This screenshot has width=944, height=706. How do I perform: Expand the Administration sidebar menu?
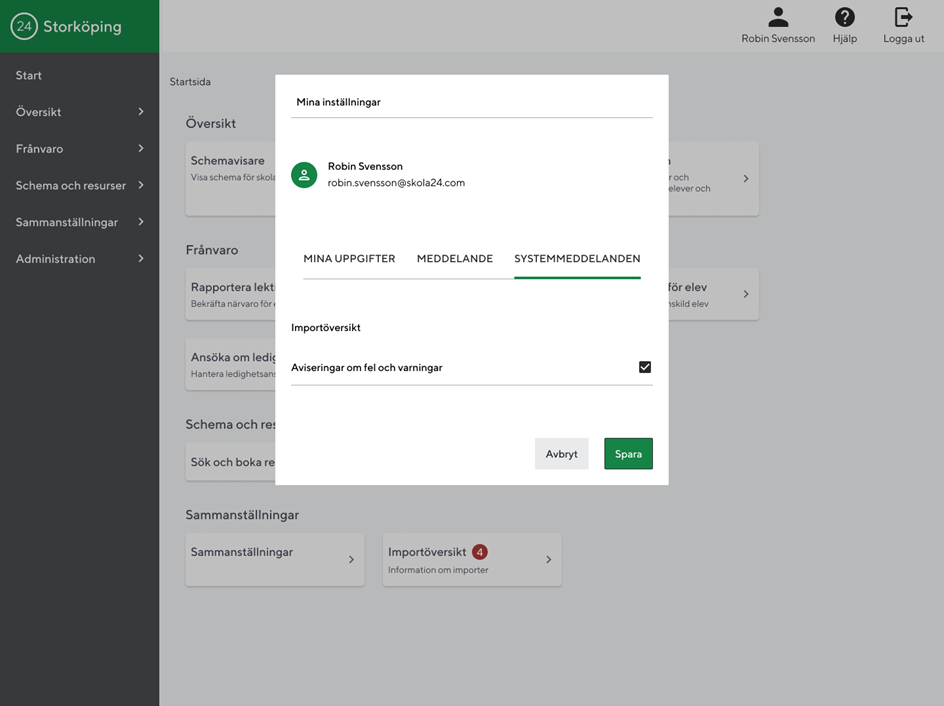coord(79,259)
